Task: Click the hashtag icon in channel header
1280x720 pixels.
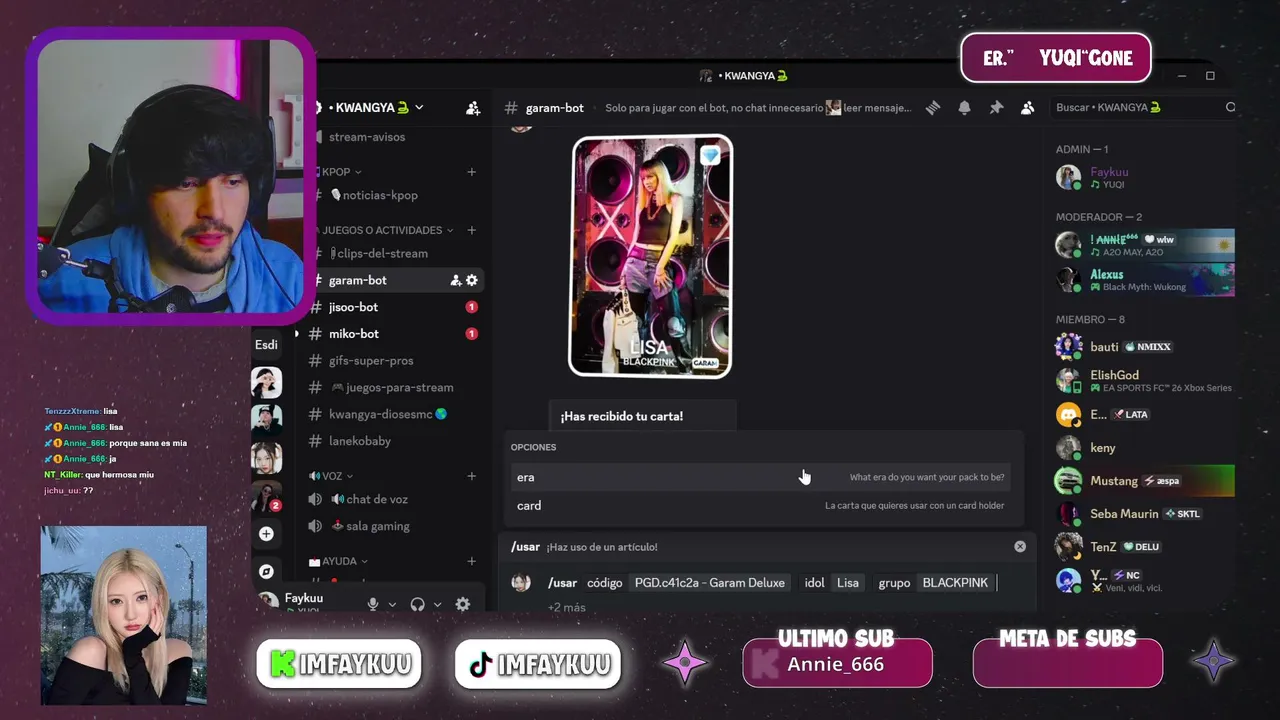Action: tap(511, 108)
